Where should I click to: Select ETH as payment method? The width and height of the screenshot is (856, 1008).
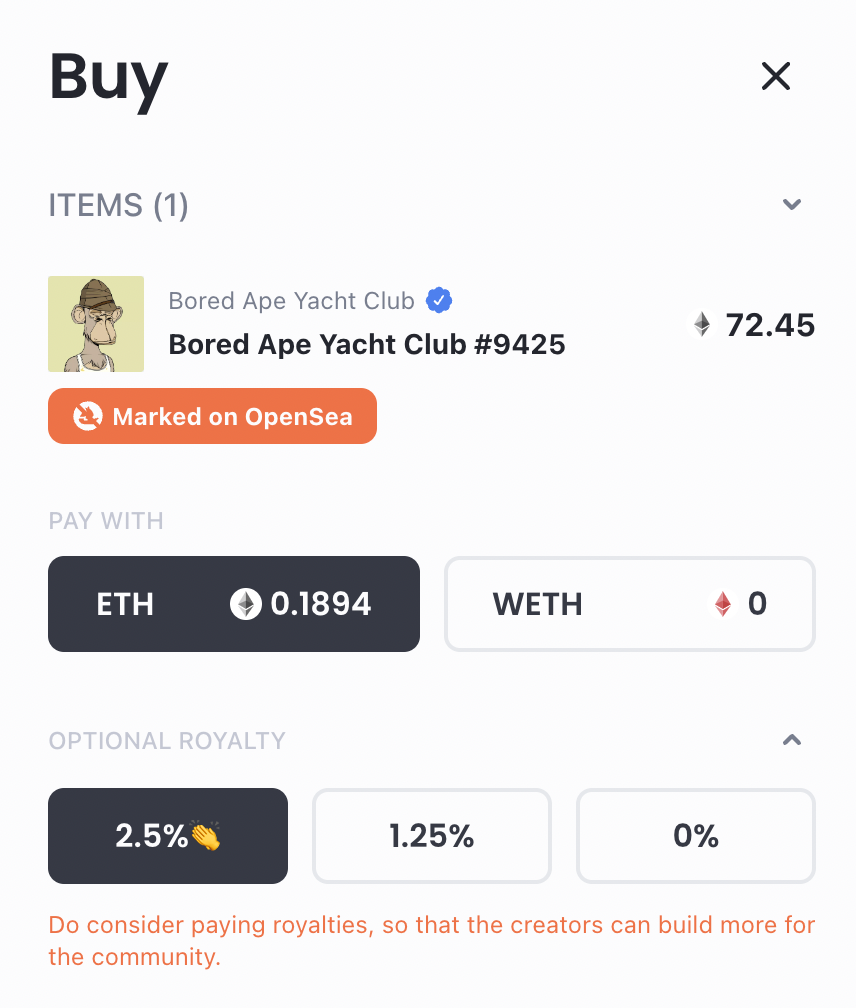point(234,604)
